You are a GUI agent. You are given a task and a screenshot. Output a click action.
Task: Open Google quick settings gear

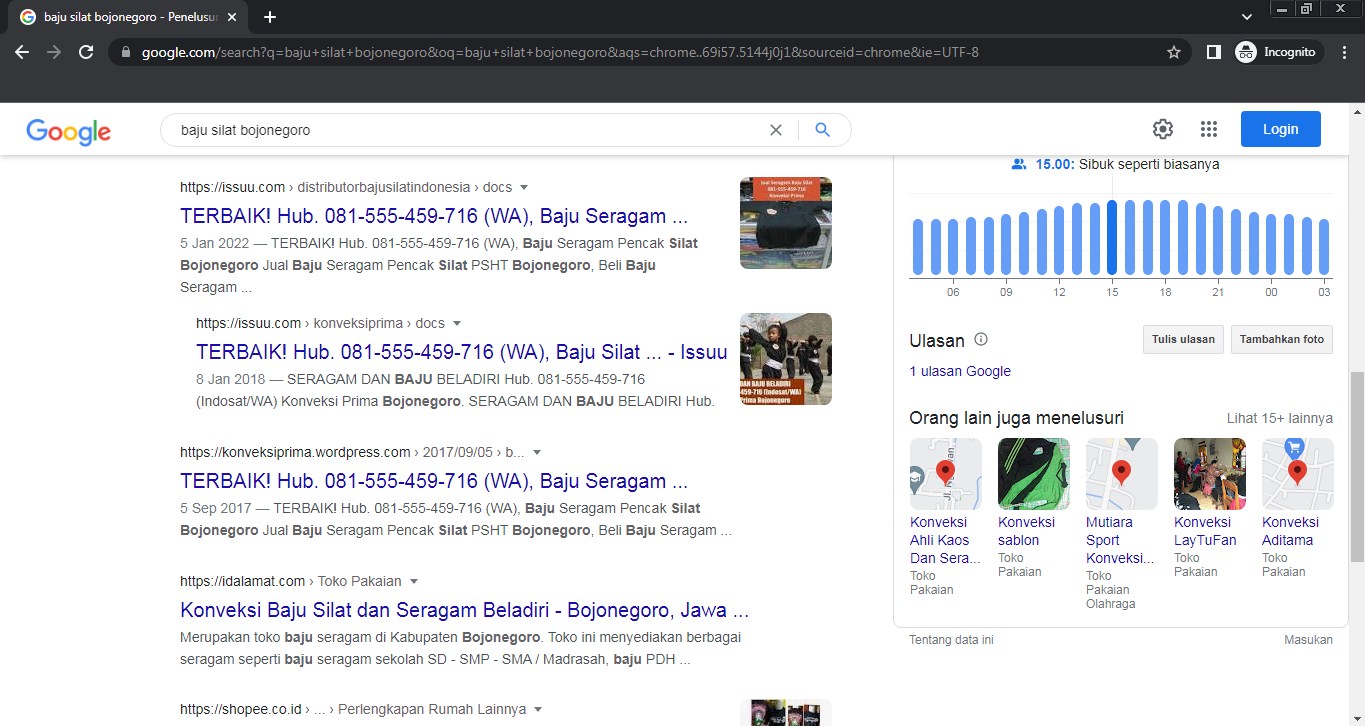tap(1162, 129)
